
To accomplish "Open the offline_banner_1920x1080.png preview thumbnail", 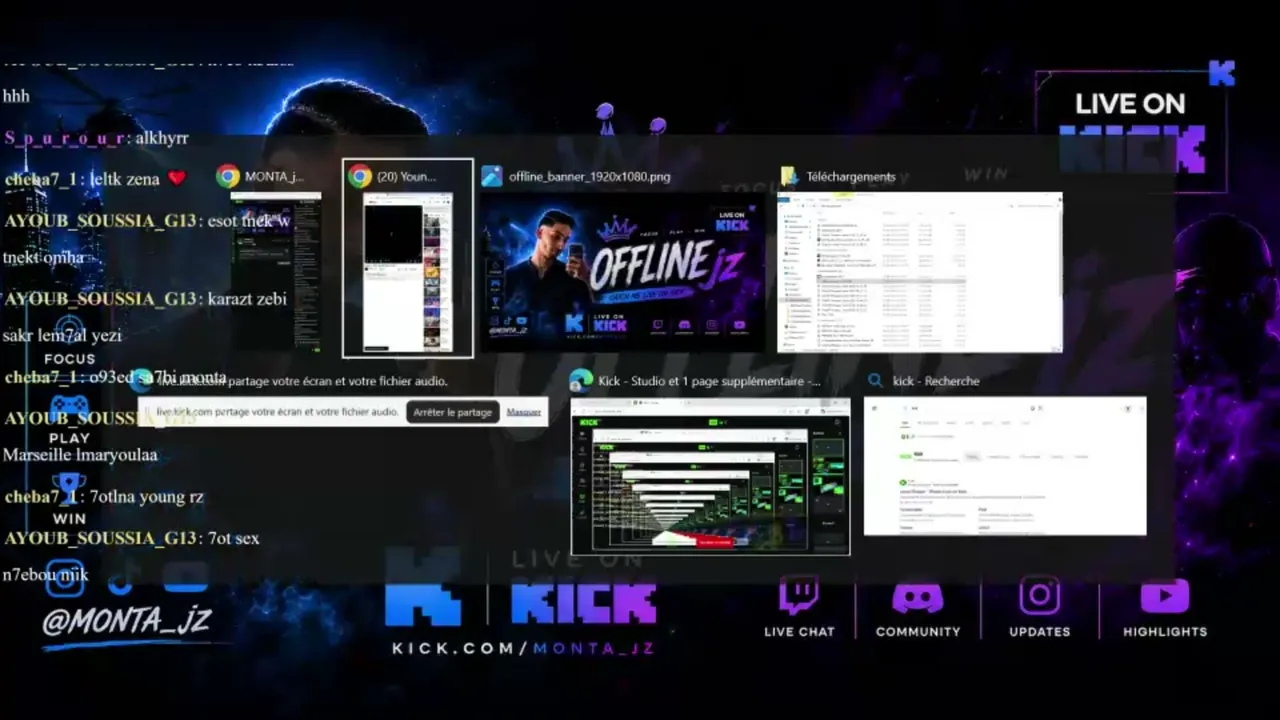I will [x=622, y=272].
